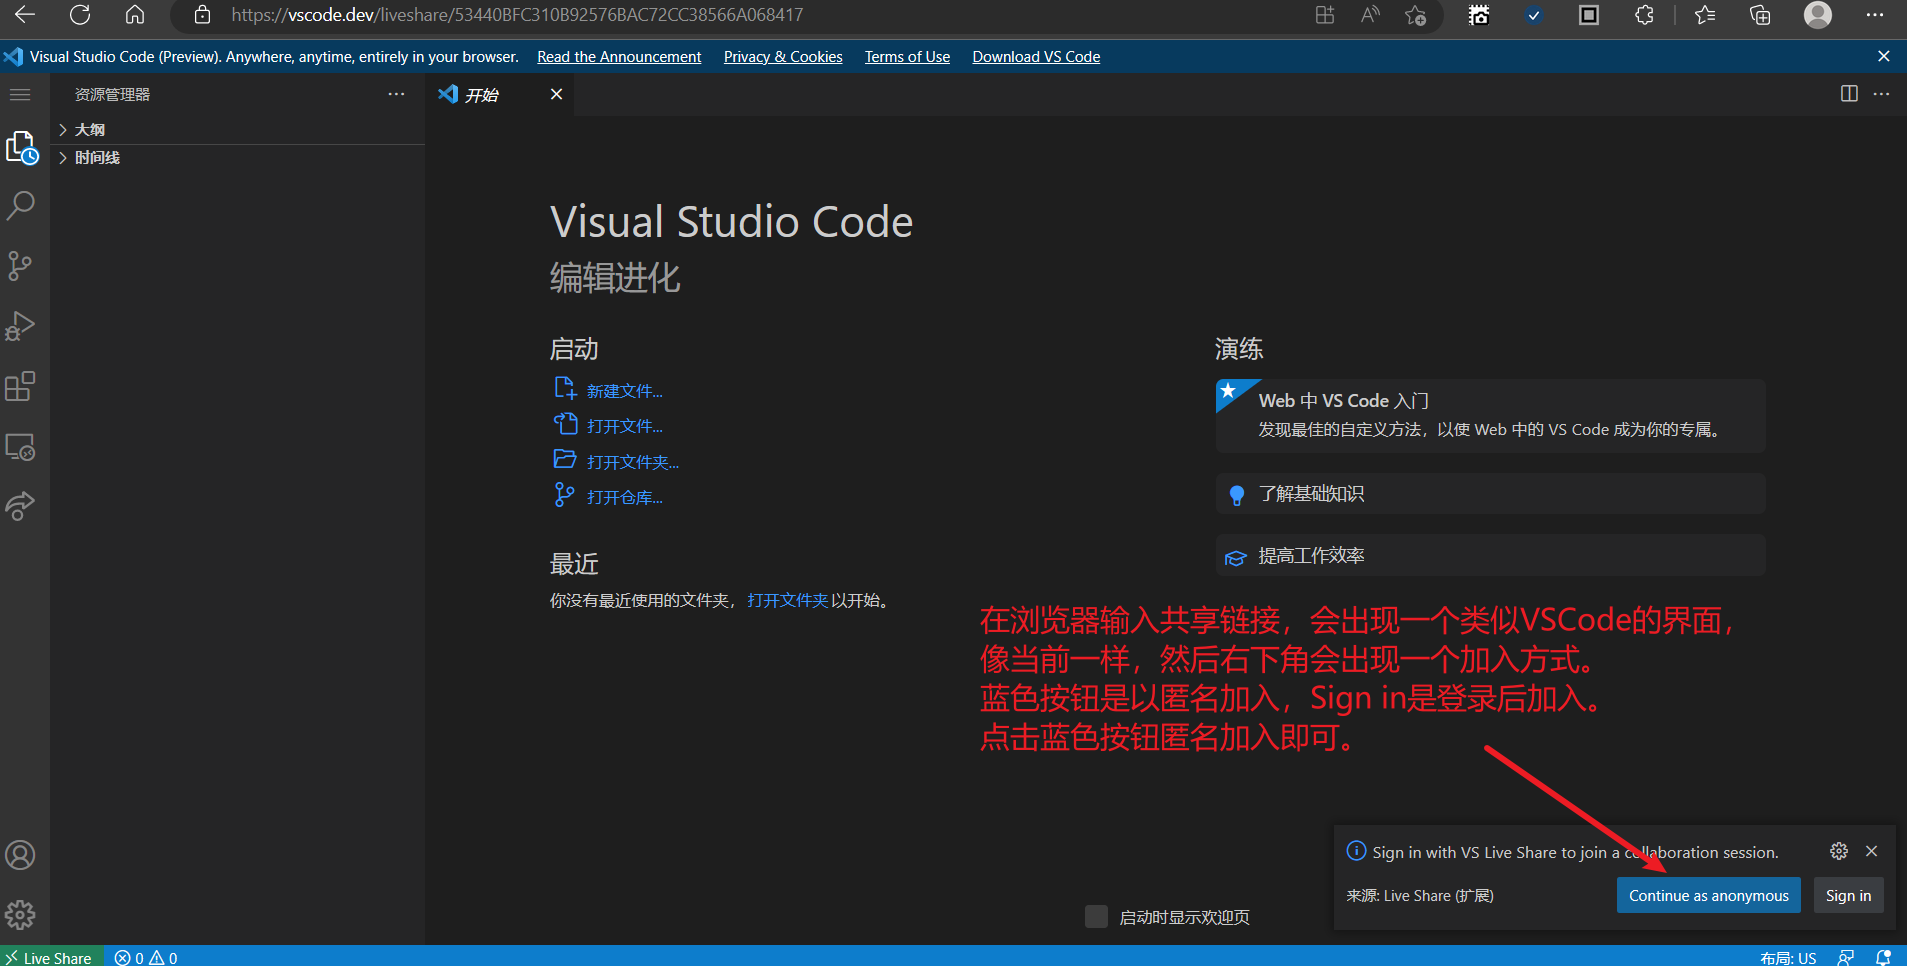
Task: Open the Extensions view icon
Action: click(x=21, y=386)
